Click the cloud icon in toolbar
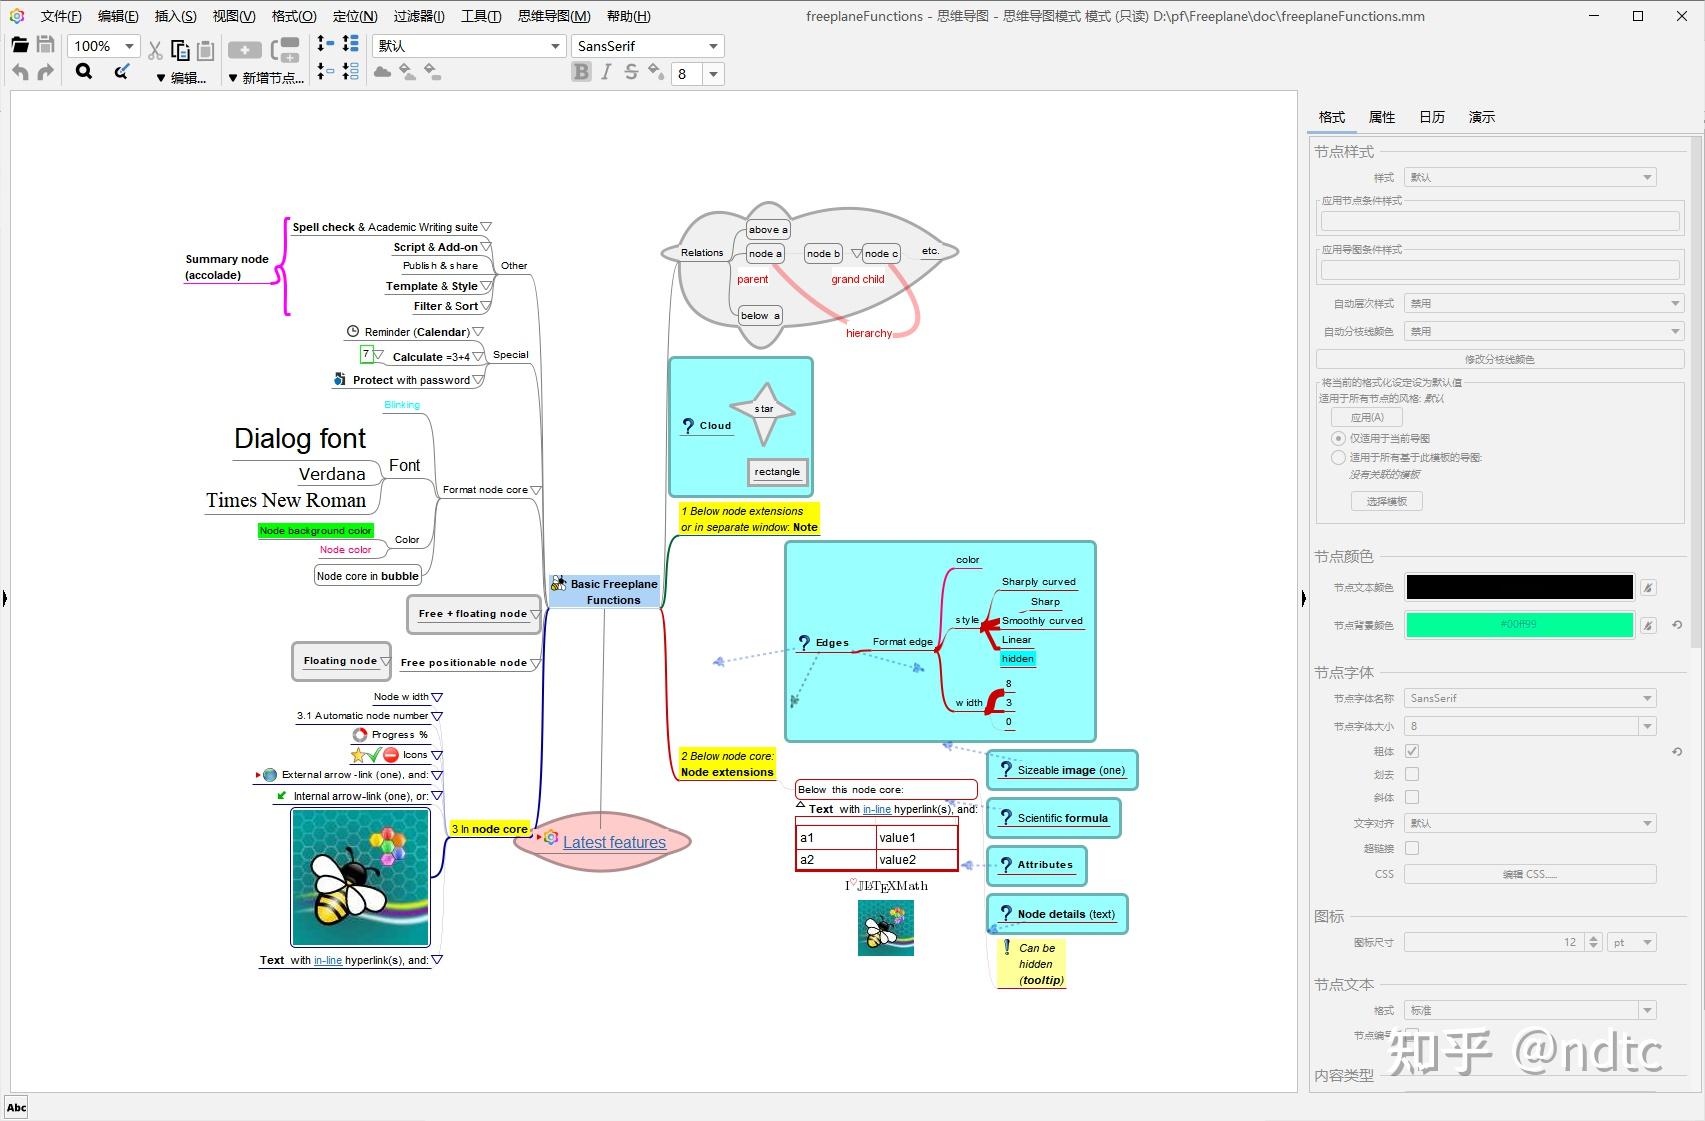1705x1121 pixels. 382,72
